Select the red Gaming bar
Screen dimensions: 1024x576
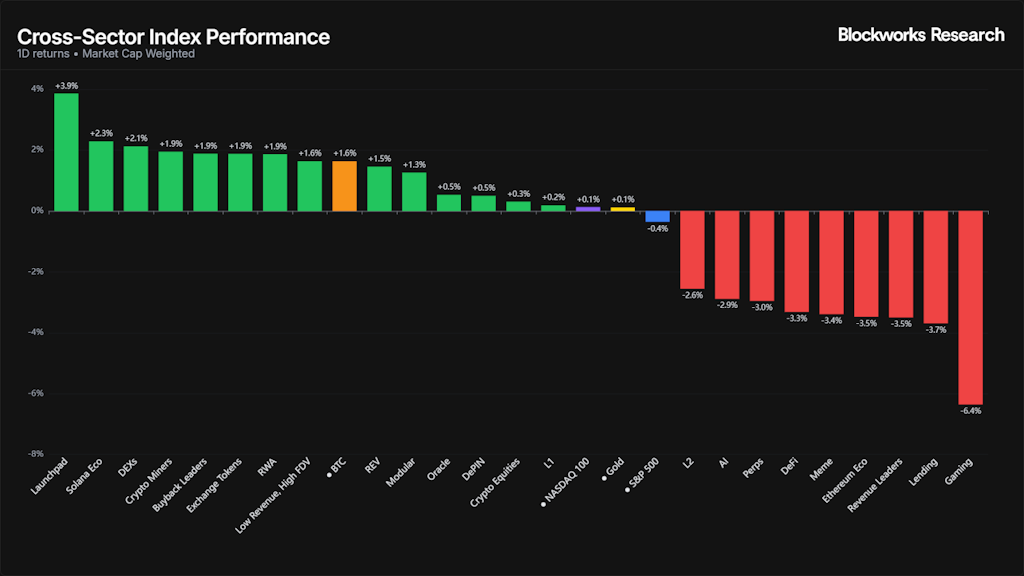[x=970, y=306]
